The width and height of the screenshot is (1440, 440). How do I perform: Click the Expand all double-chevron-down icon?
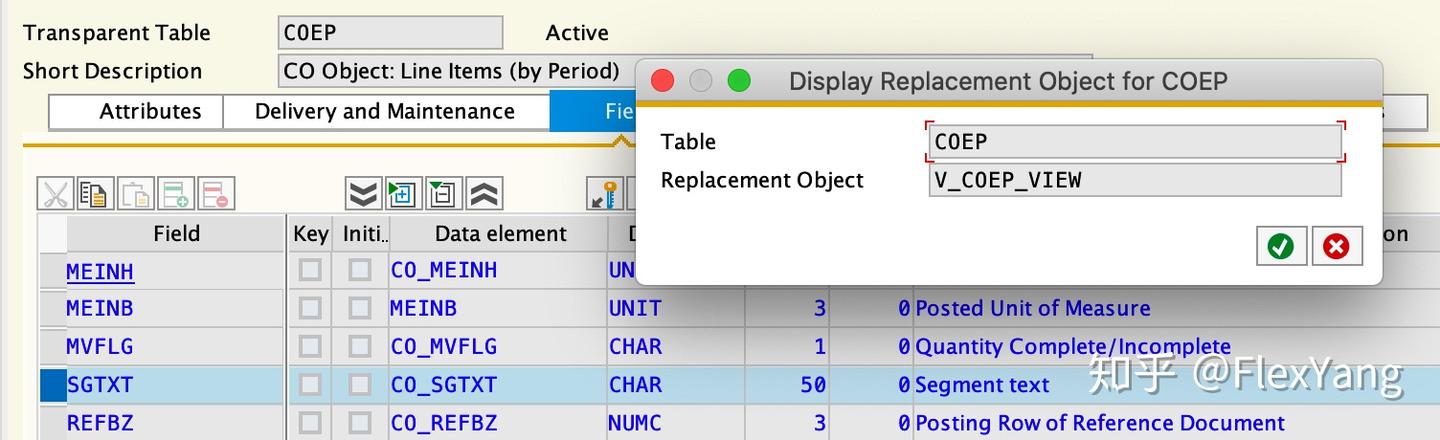[x=363, y=193]
